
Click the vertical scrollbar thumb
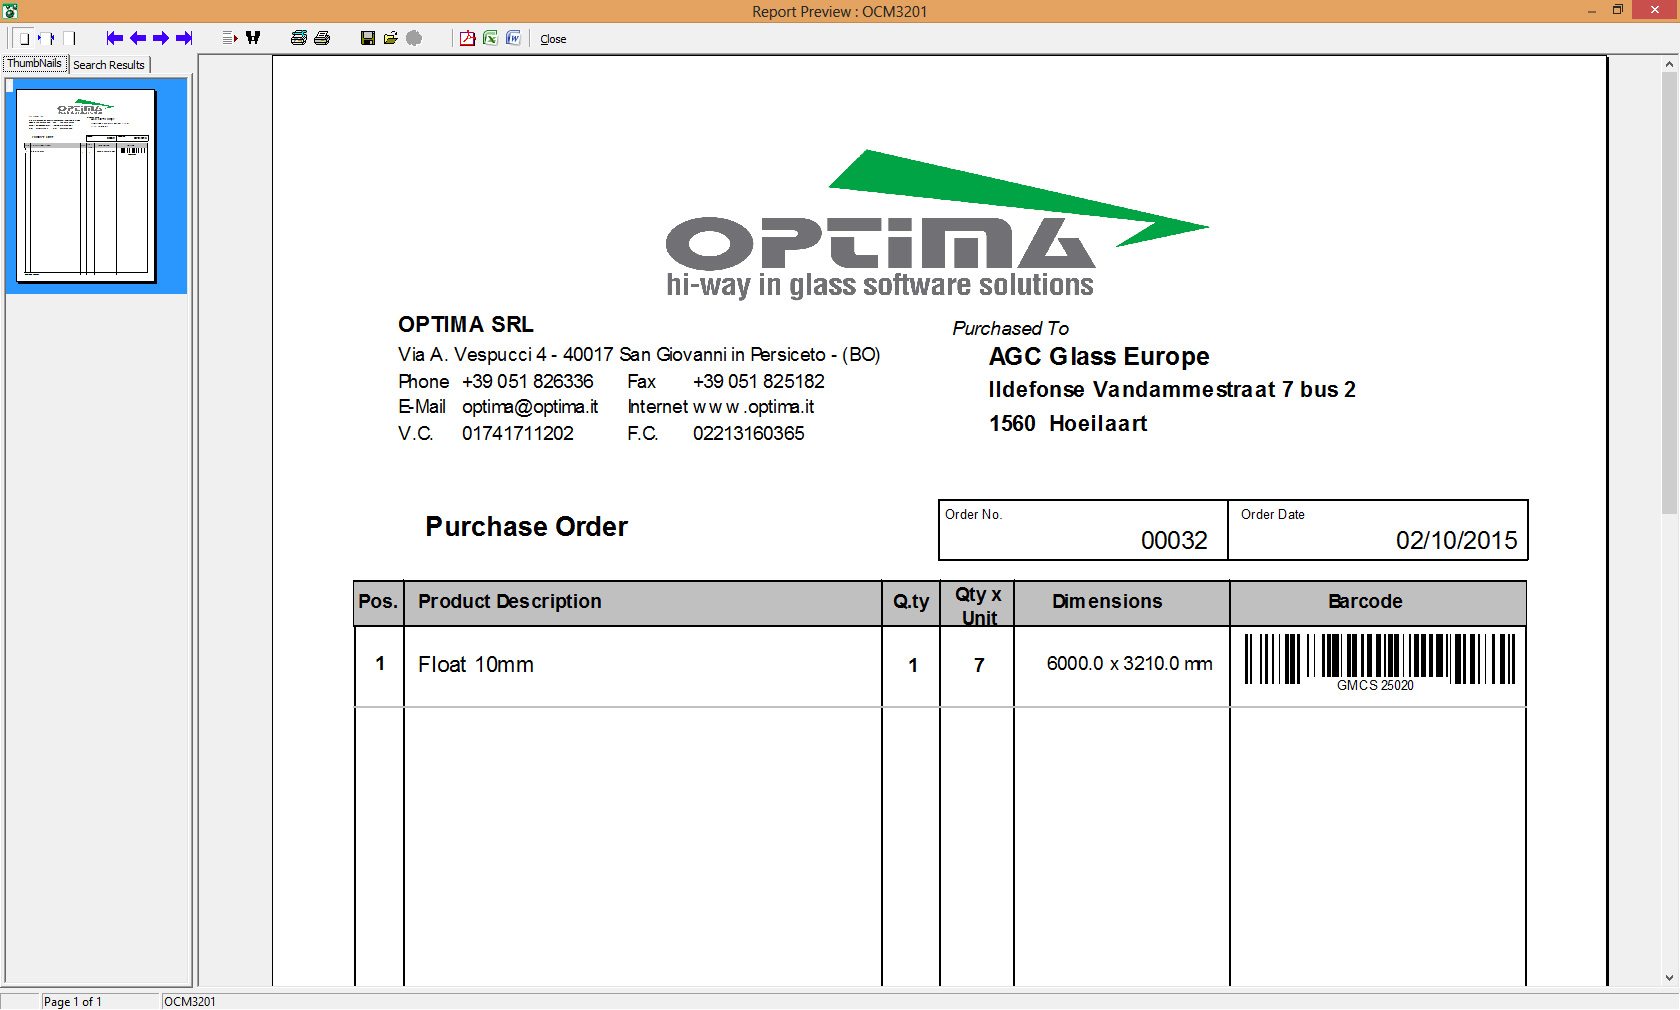[x=1669, y=292]
